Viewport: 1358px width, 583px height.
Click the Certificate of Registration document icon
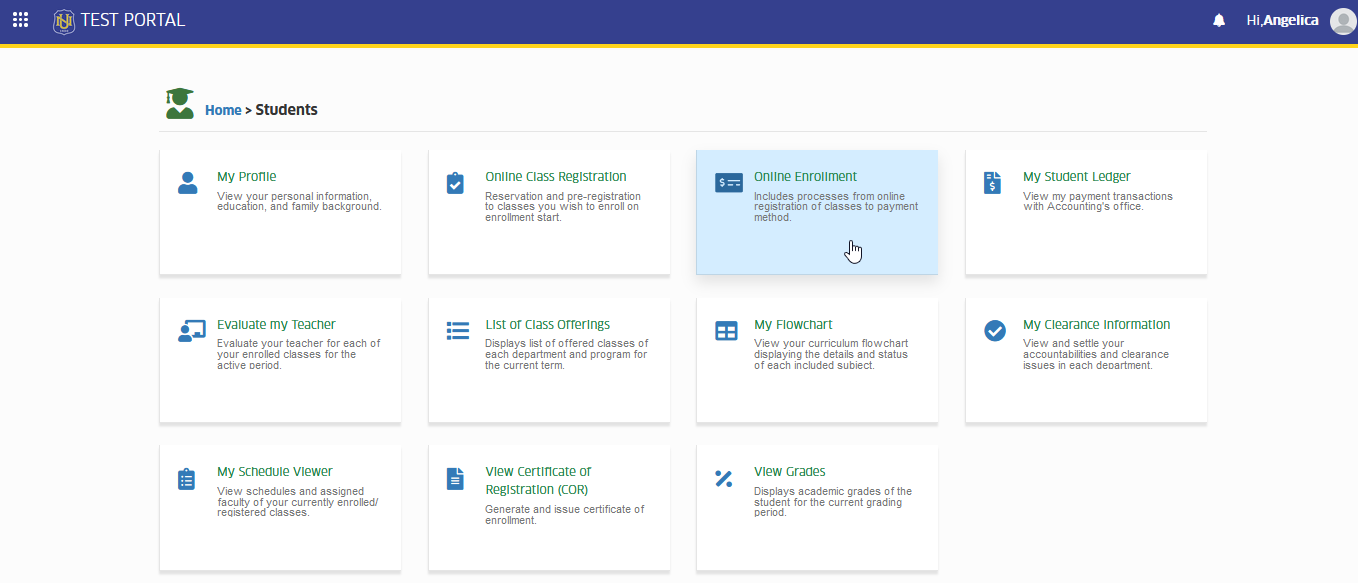coord(455,479)
